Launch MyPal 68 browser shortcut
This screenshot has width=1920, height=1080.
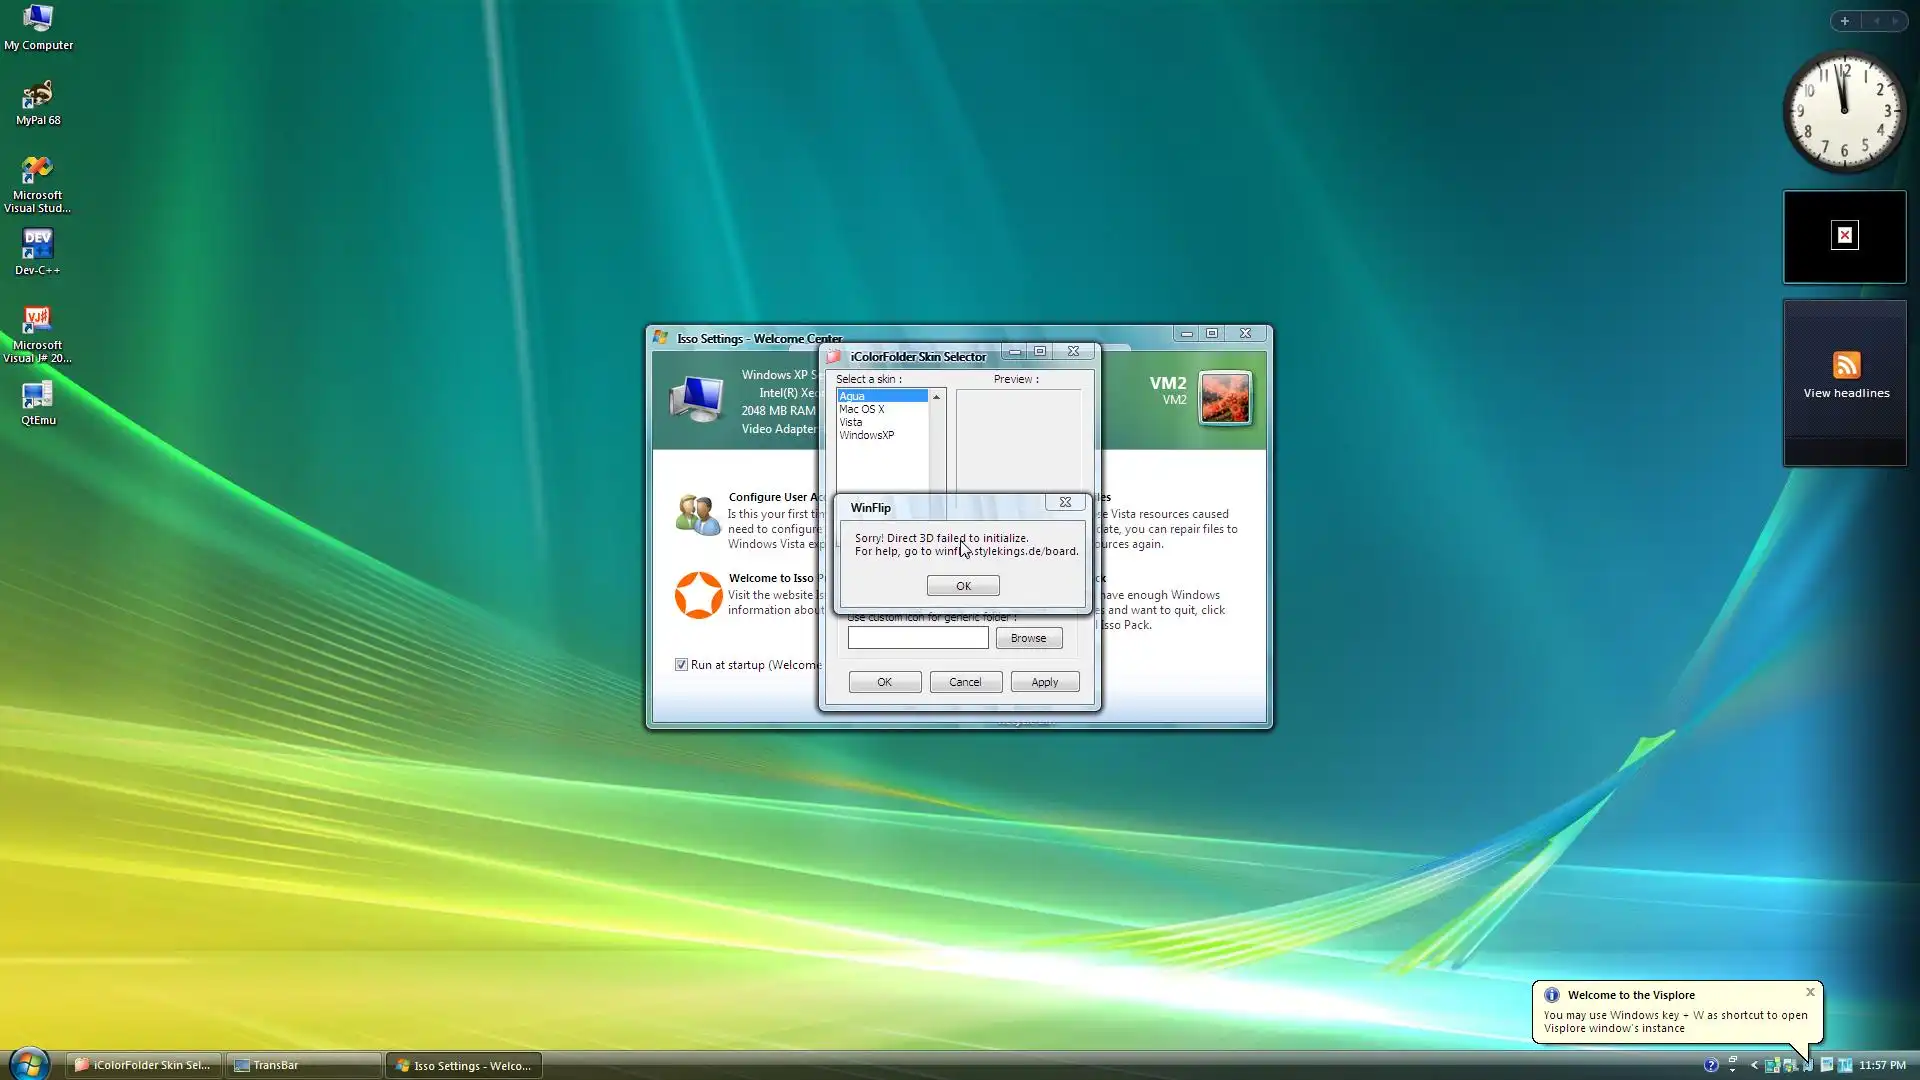tap(38, 96)
